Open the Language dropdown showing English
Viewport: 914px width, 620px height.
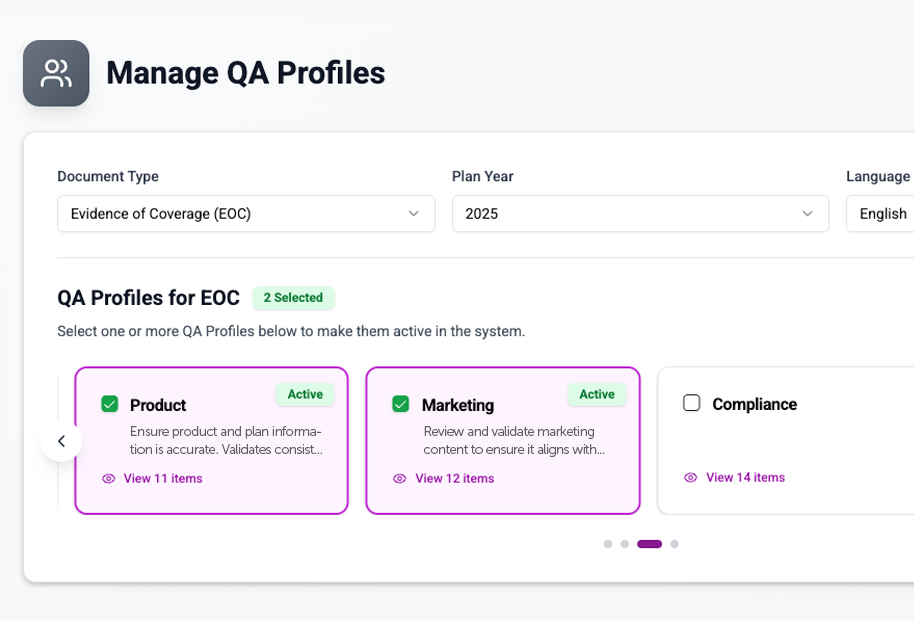click(885, 213)
